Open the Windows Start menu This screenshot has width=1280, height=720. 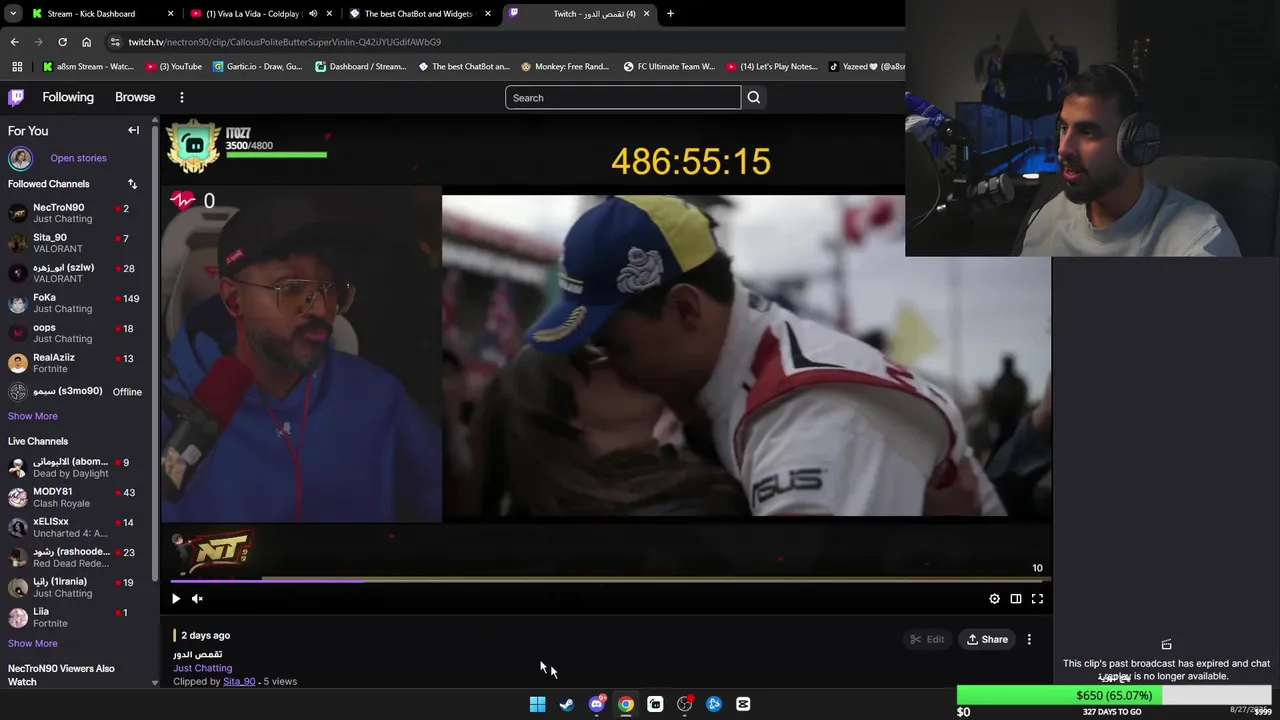click(537, 704)
